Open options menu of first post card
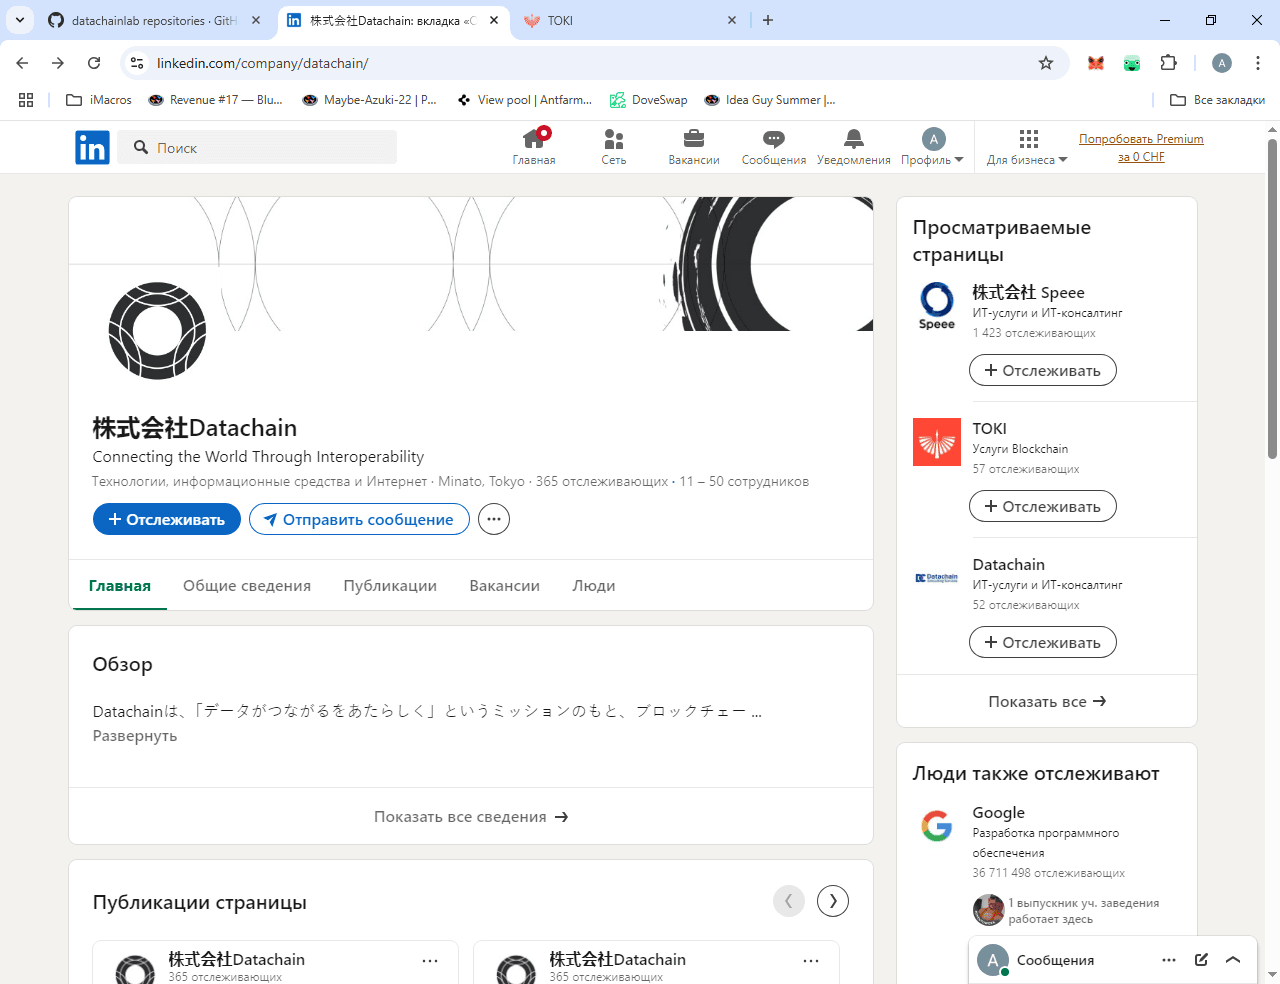1280x984 pixels. tap(430, 961)
